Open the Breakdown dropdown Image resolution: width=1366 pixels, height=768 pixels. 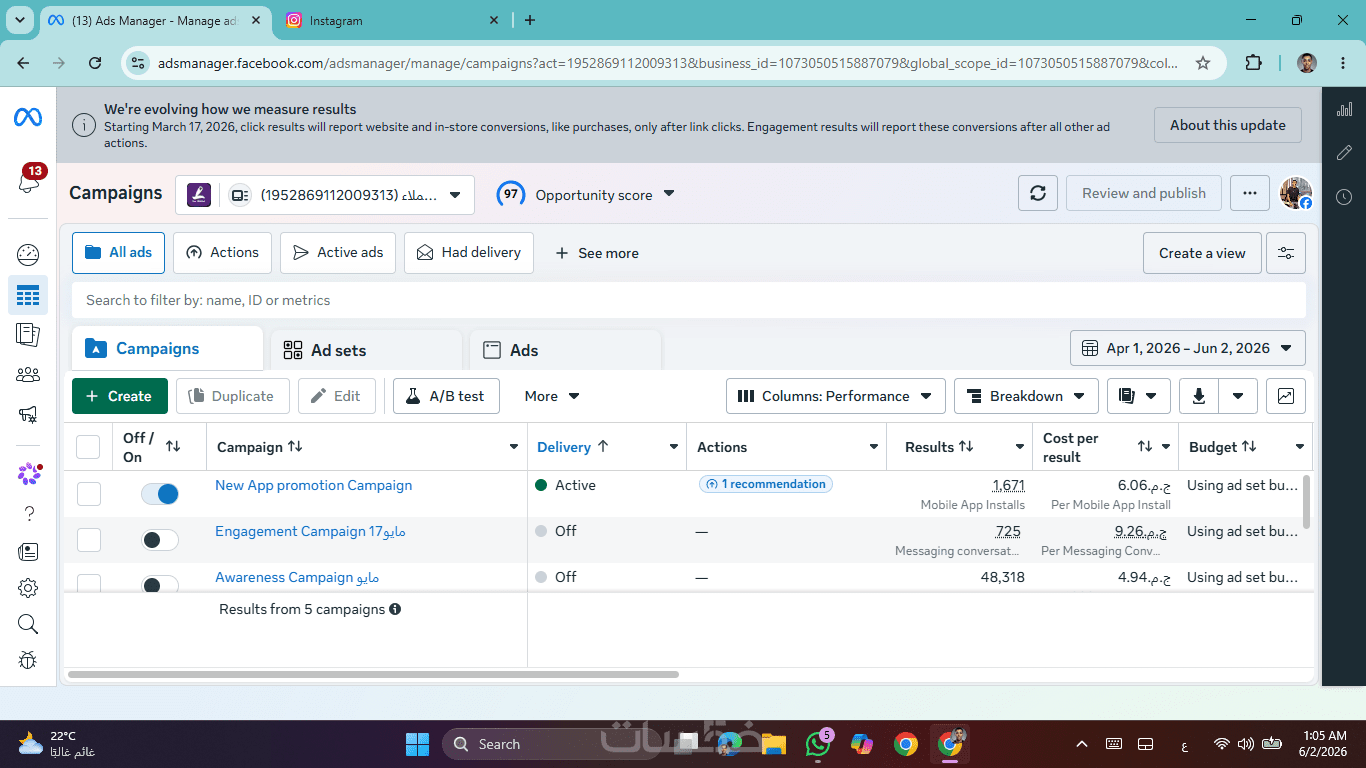click(x=1026, y=396)
